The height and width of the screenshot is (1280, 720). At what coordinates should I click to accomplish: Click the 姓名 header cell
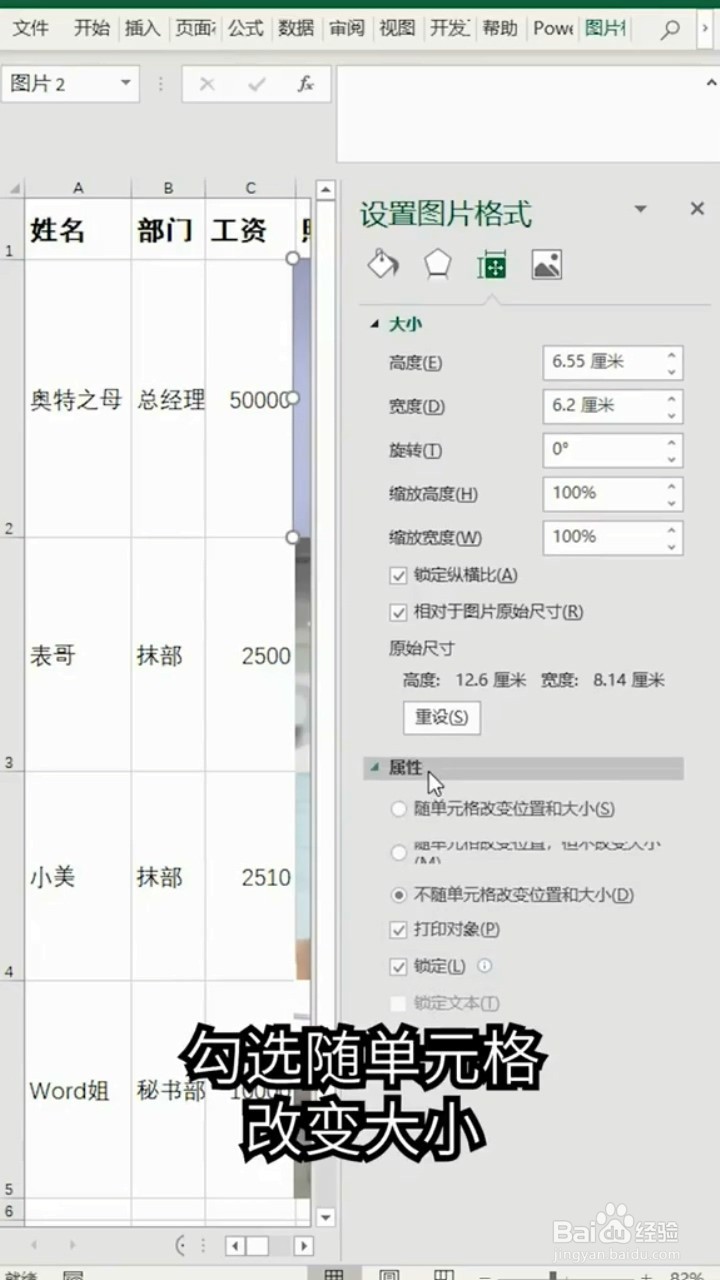pyautogui.click(x=78, y=230)
